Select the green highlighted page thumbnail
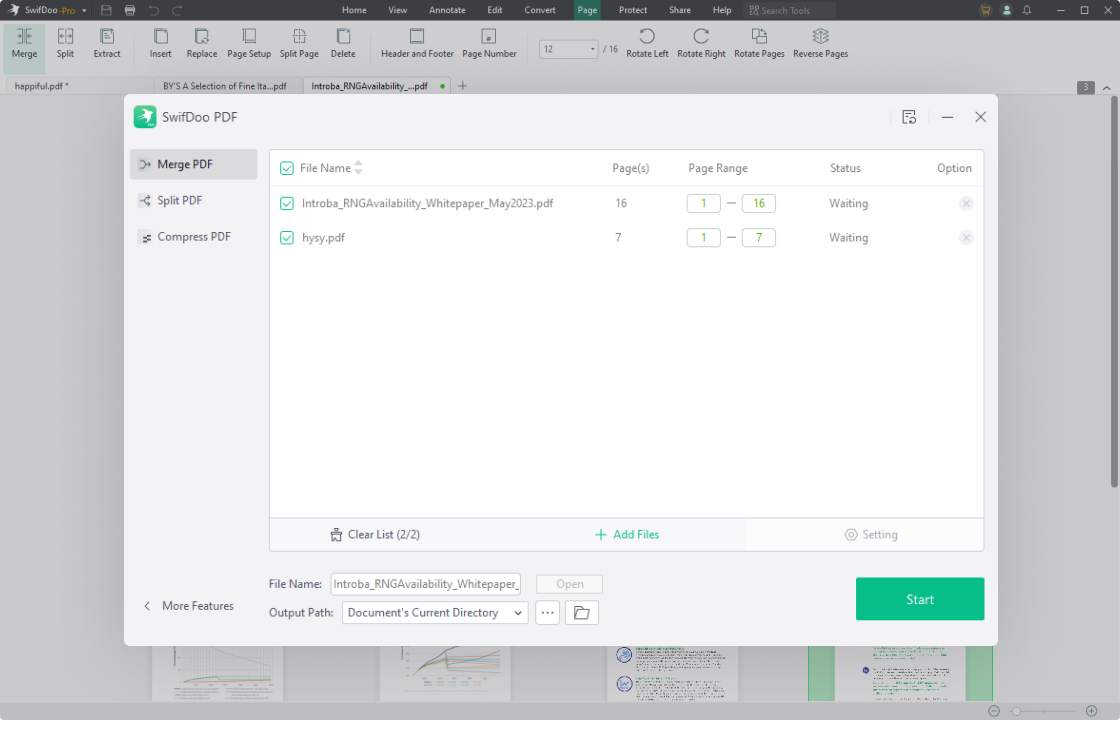The image size is (1120, 734). (900, 673)
